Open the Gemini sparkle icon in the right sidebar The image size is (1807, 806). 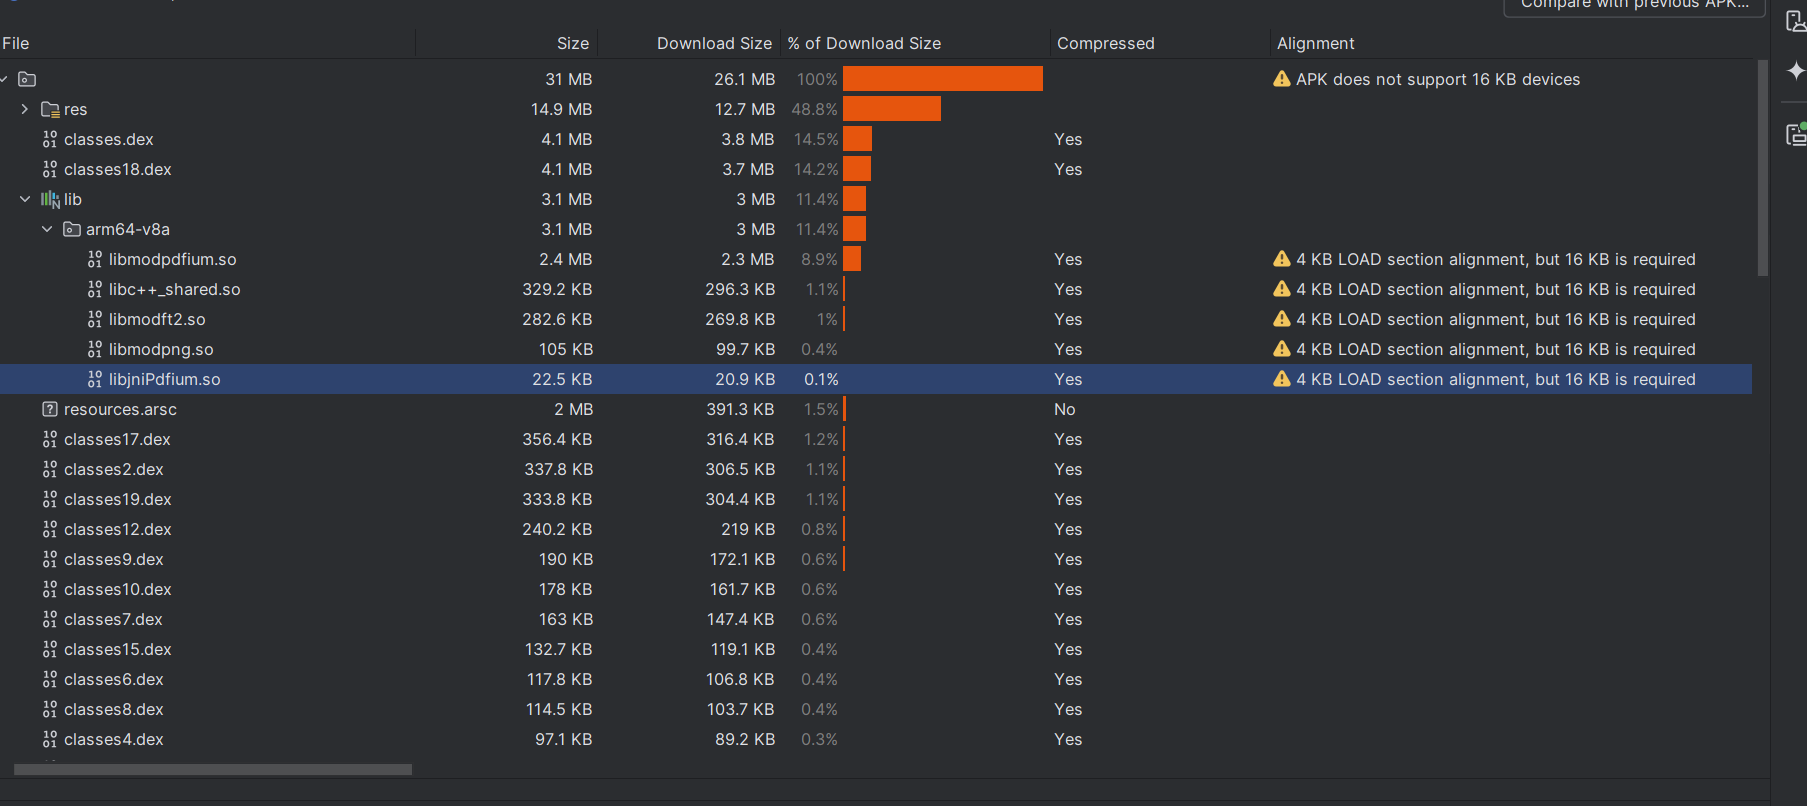pyautogui.click(x=1795, y=71)
